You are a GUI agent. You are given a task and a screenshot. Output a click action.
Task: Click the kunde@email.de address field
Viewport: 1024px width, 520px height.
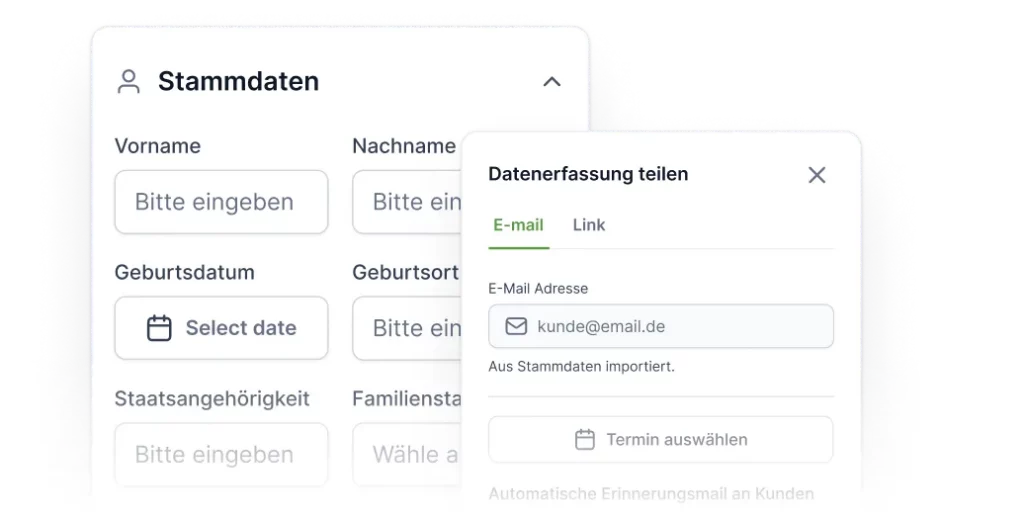[661, 326]
